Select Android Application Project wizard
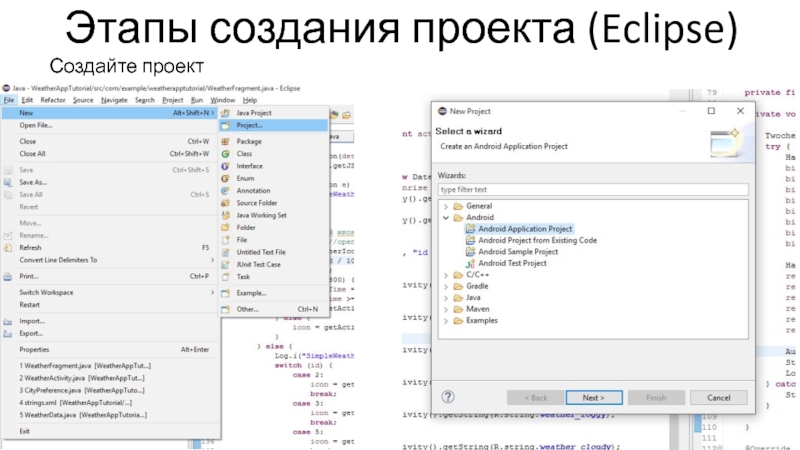 525,229
